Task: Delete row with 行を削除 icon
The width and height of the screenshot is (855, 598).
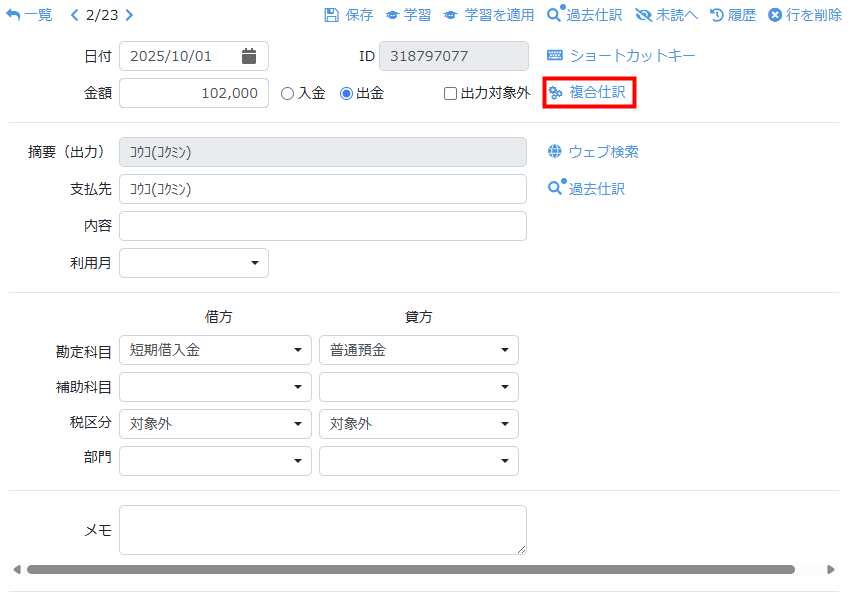Action: pyautogui.click(x=774, y=15)
